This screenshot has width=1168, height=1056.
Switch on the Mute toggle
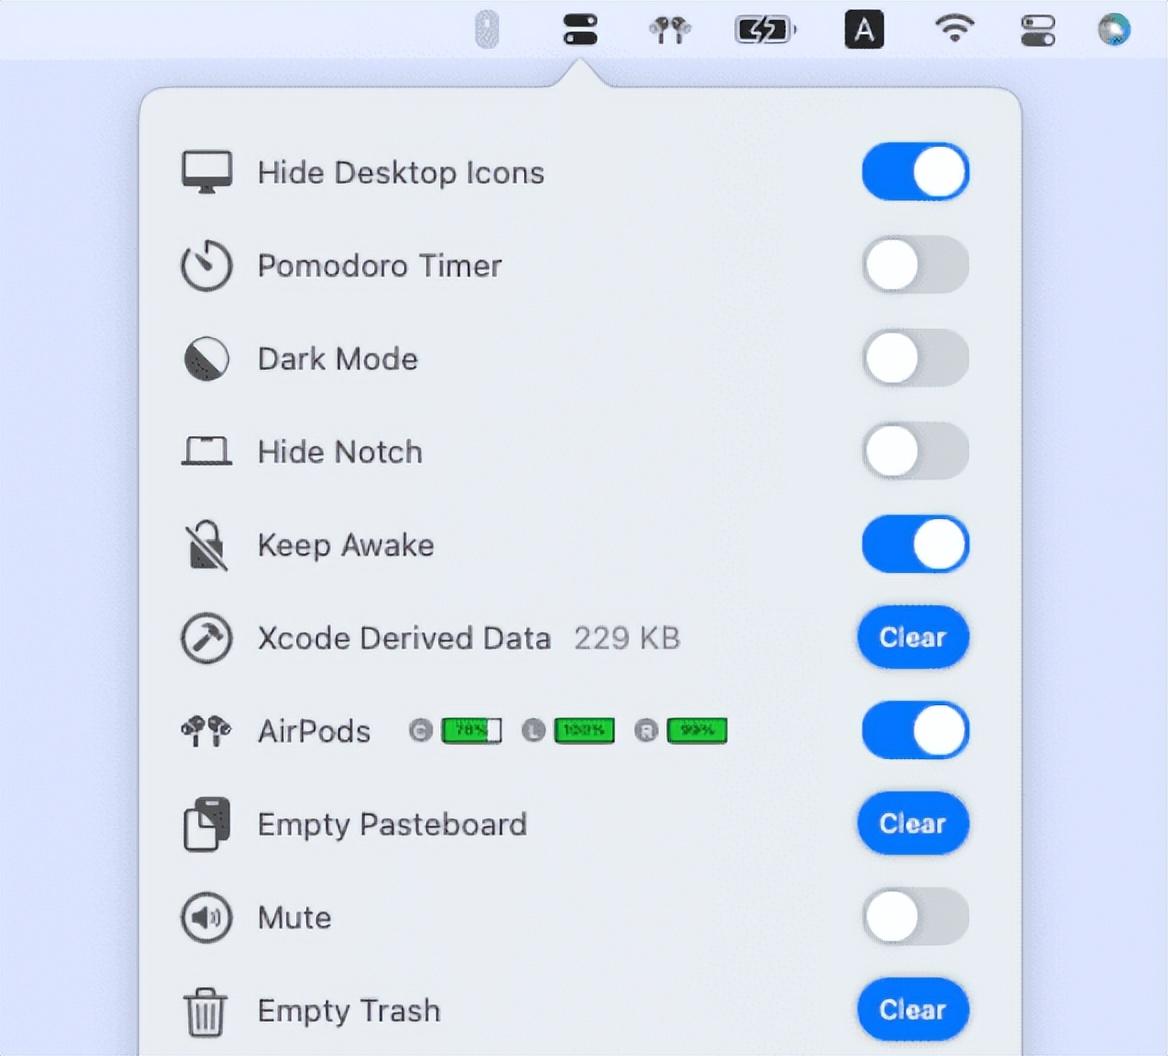(x=915, y=917)
